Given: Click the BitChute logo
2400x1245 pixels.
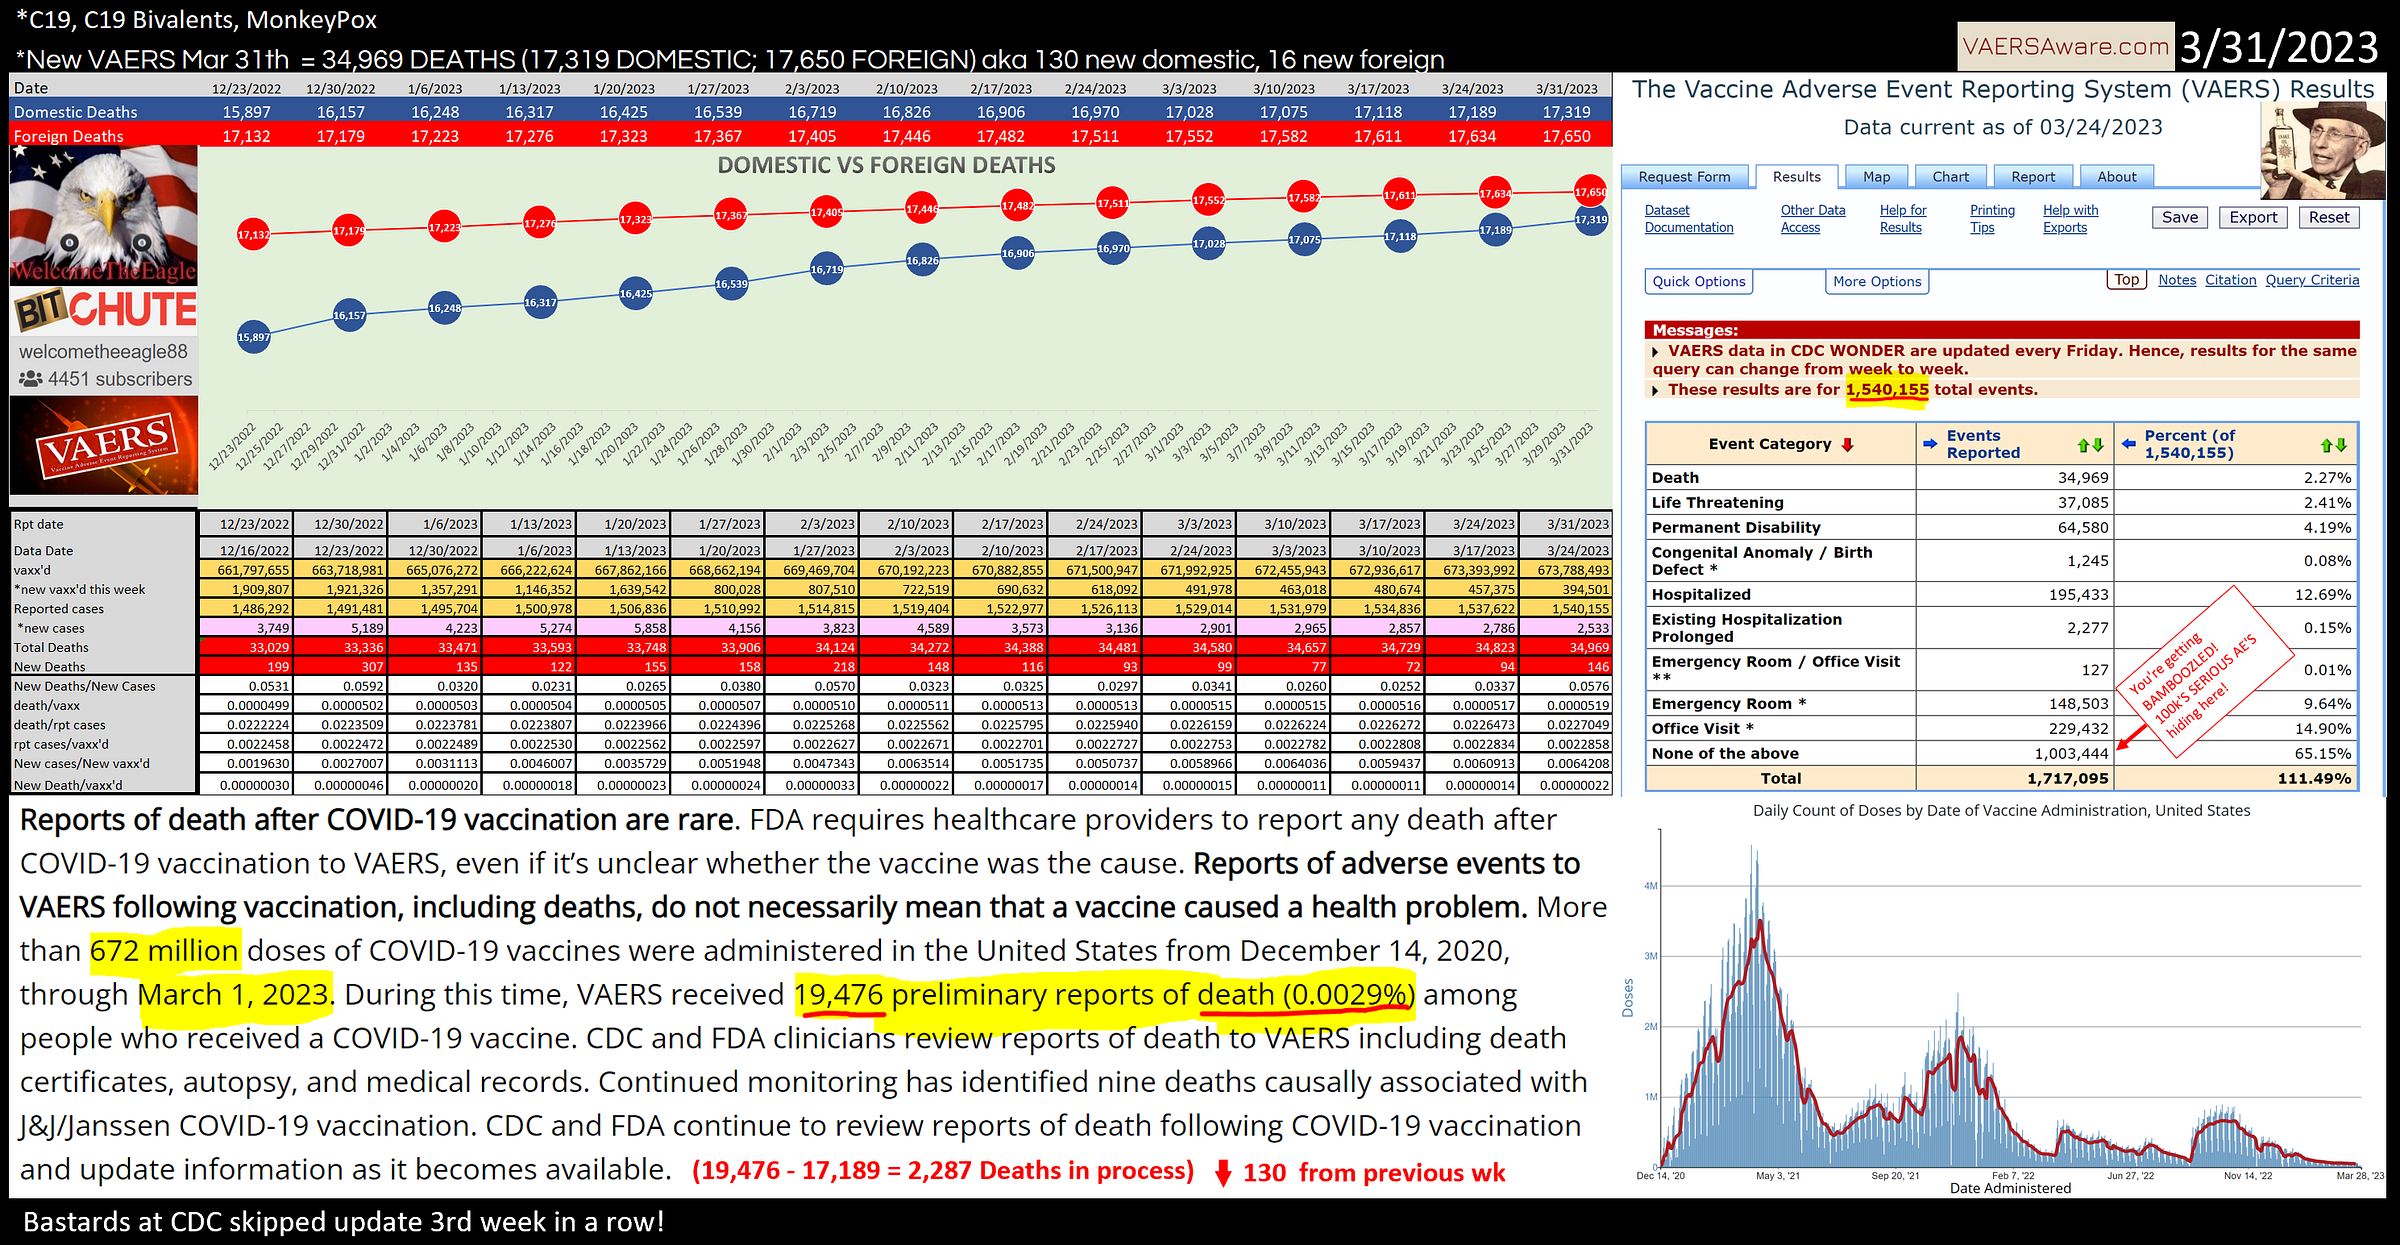Looking at the screenshot, I should click(104, 310).
